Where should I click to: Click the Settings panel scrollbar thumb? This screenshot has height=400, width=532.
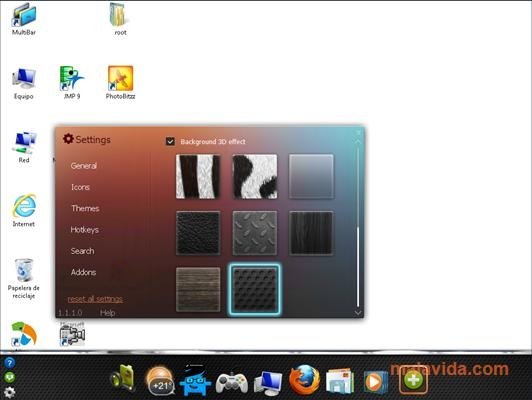(x=358, y=267)
